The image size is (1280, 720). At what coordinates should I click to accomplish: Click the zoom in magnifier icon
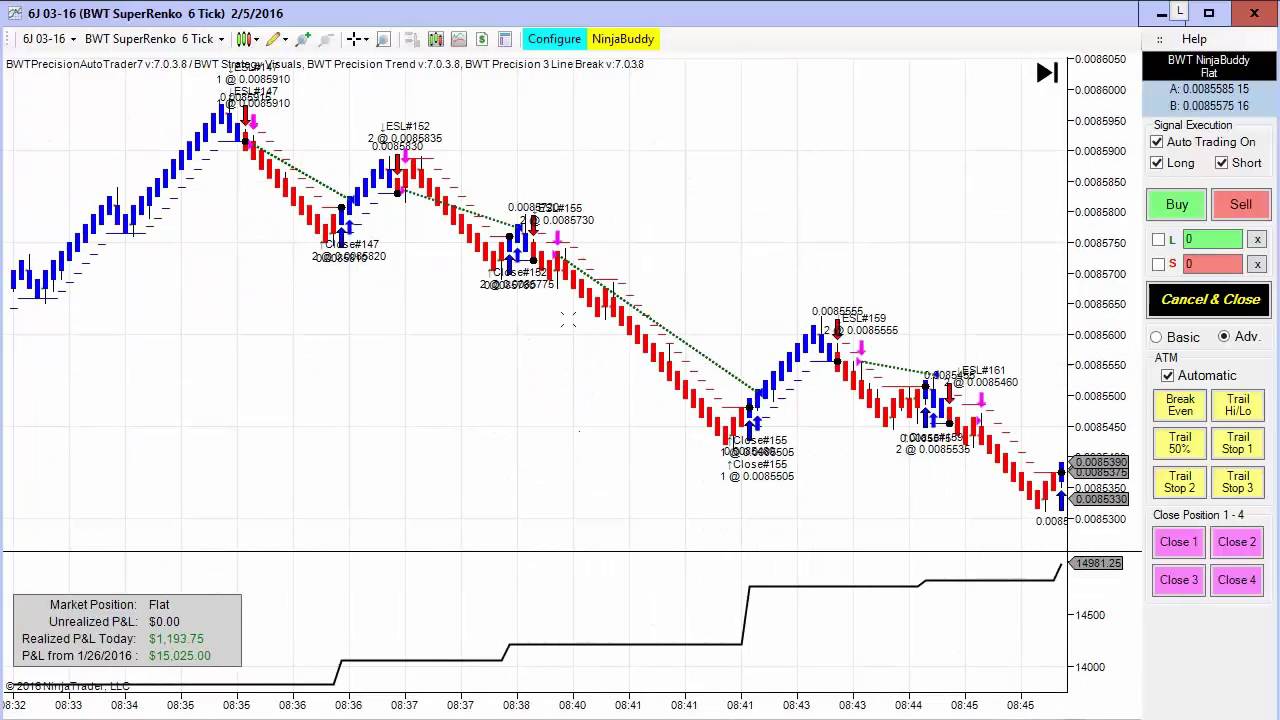coord(303,39)
